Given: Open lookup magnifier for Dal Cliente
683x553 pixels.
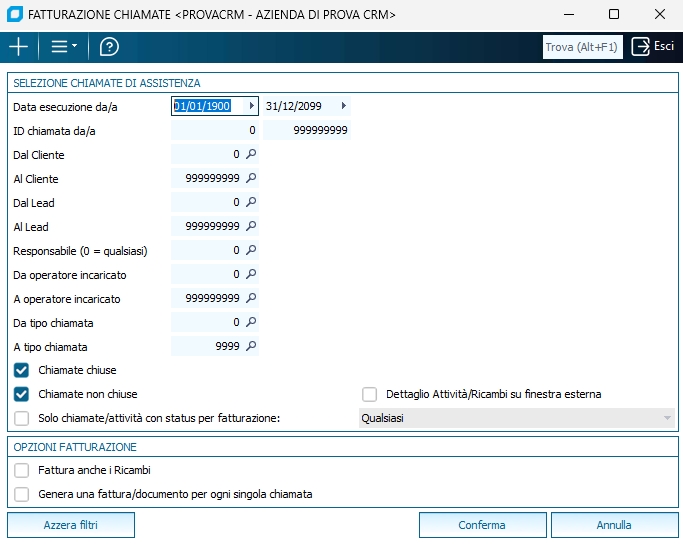Looking at the screenshot, I should coord(251,154).
